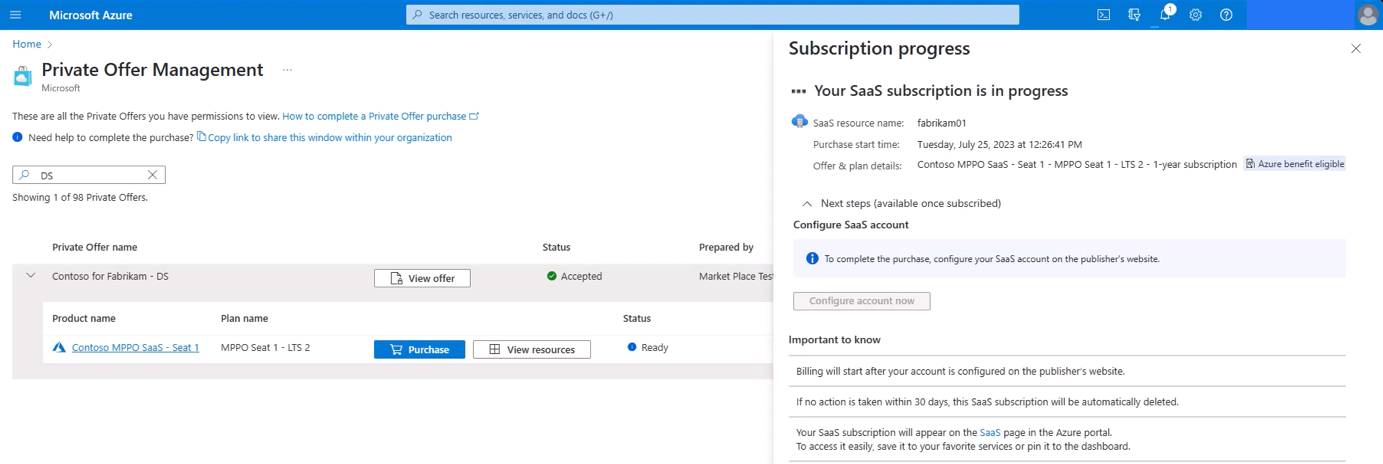Open the Contoso MPPO SaaS - Seat 1 link
1383x464 pixels.
(135, 348)
